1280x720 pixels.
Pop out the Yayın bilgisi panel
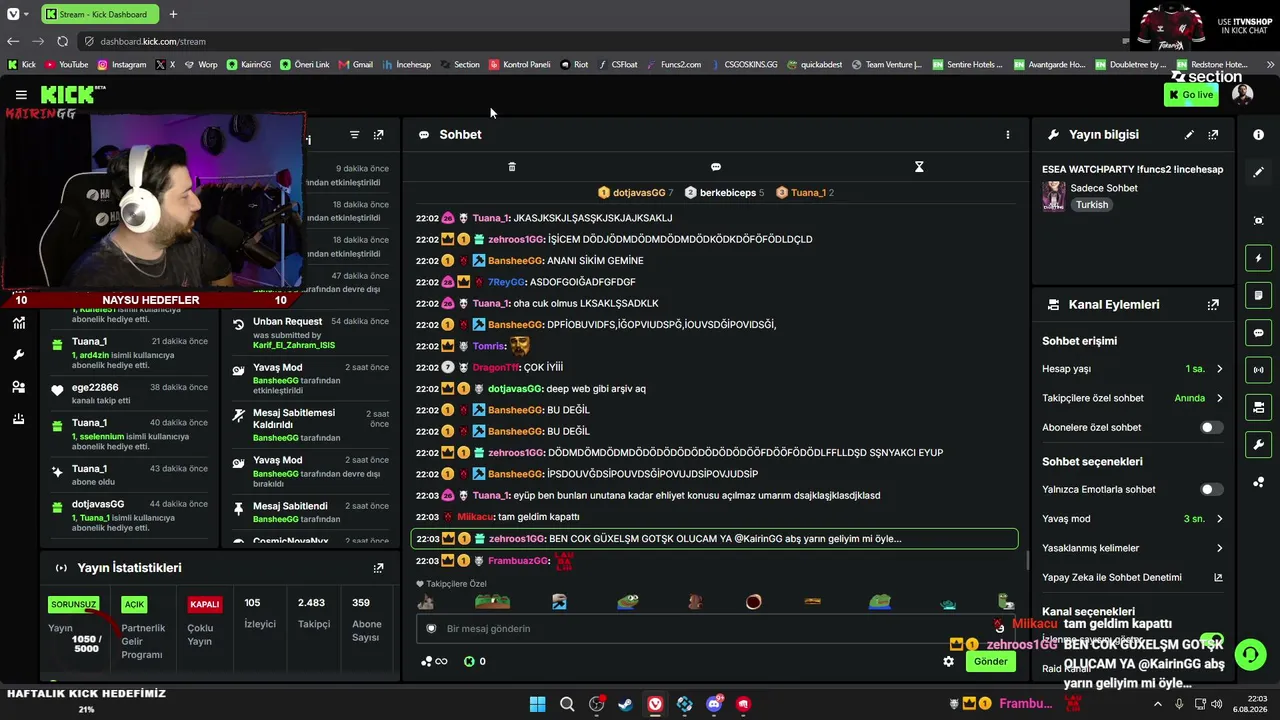pyautogui.click(x=1213, y=135)
